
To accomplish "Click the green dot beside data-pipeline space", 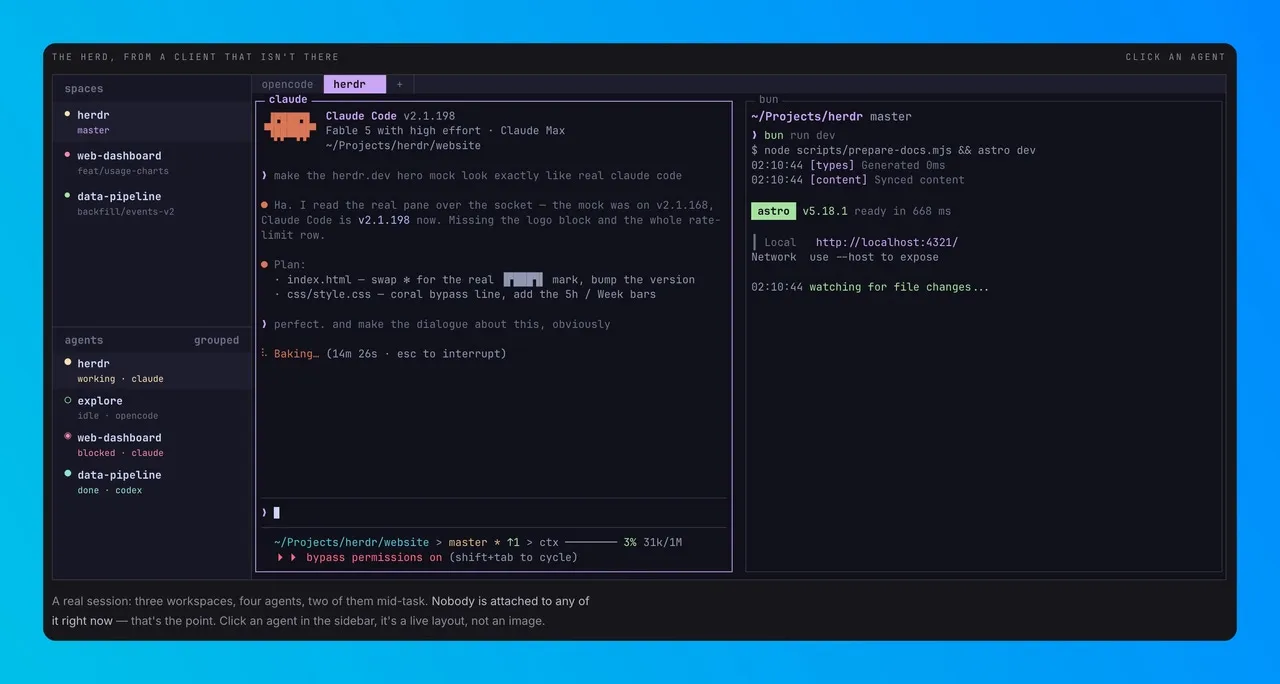I will pos(67,196).
